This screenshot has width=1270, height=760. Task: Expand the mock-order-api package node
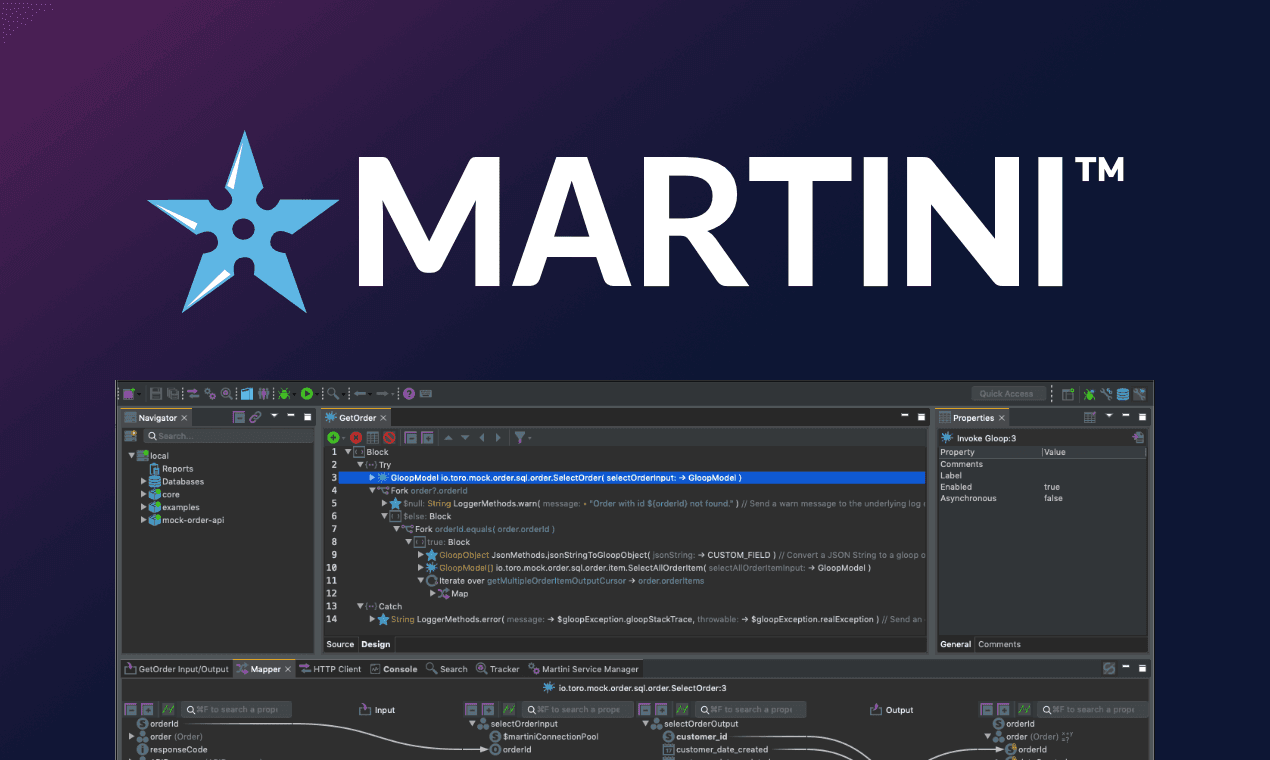[143, 520]
